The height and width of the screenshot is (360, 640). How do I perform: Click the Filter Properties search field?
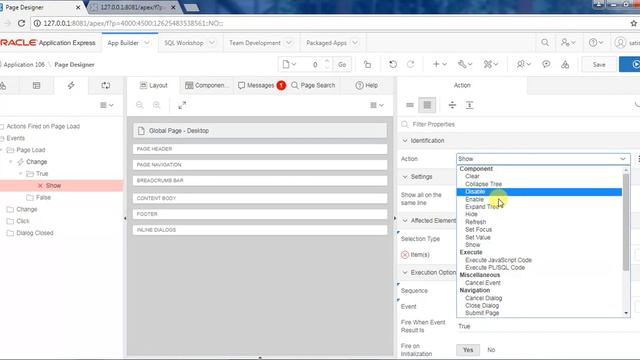[518, 124]
